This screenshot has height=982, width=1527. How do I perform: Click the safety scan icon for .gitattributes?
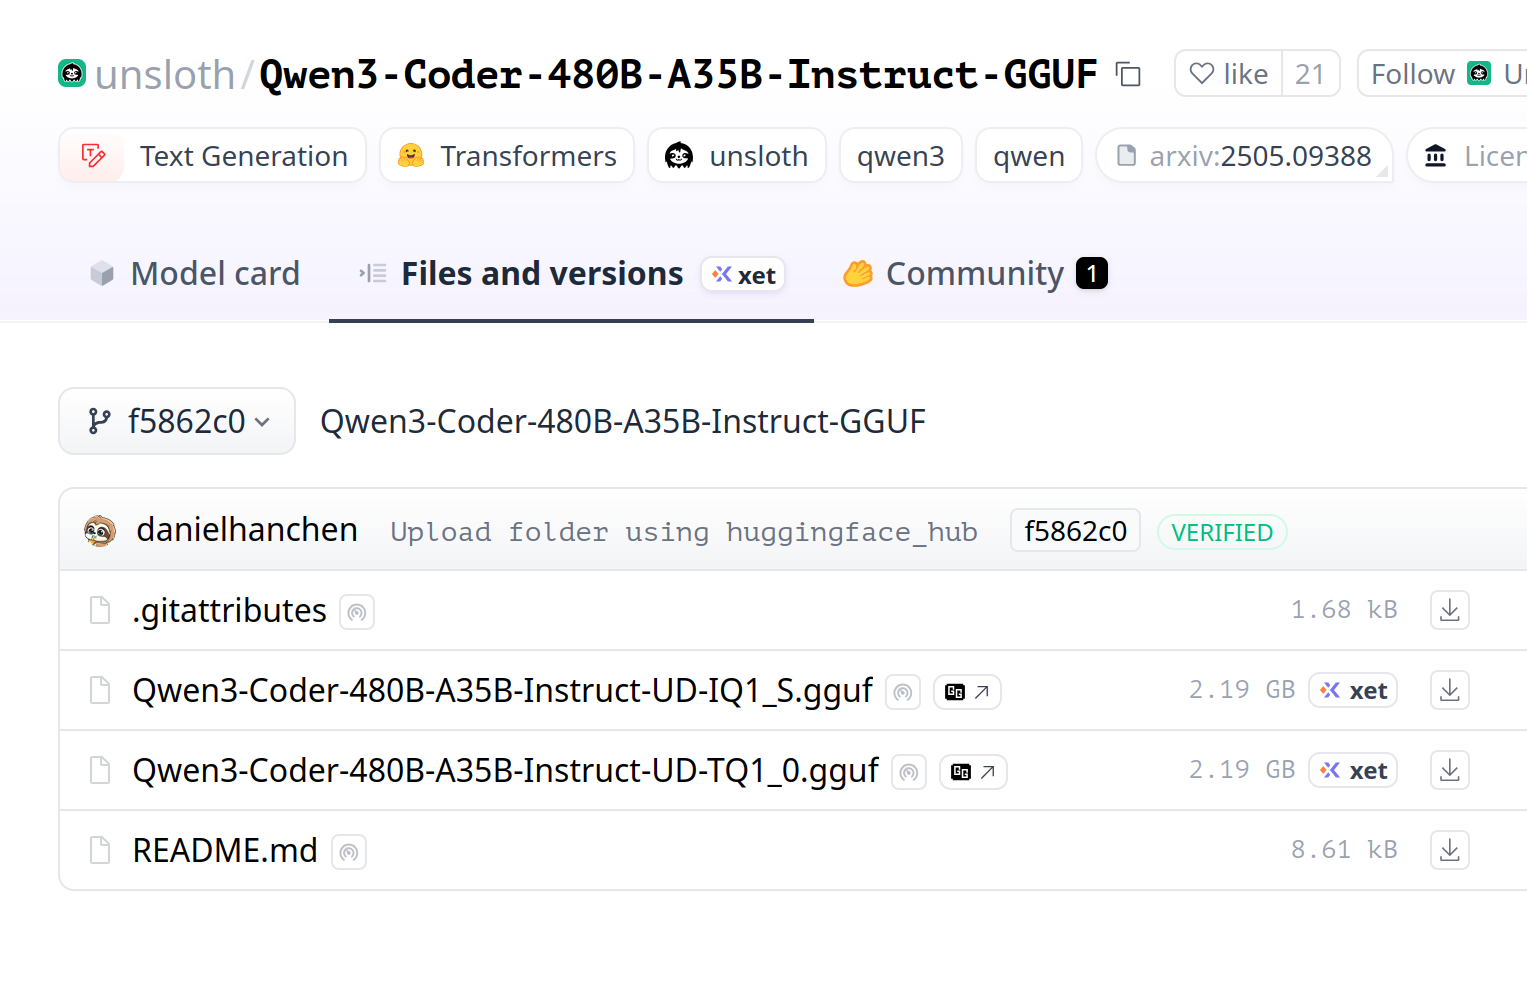point(357,612)
